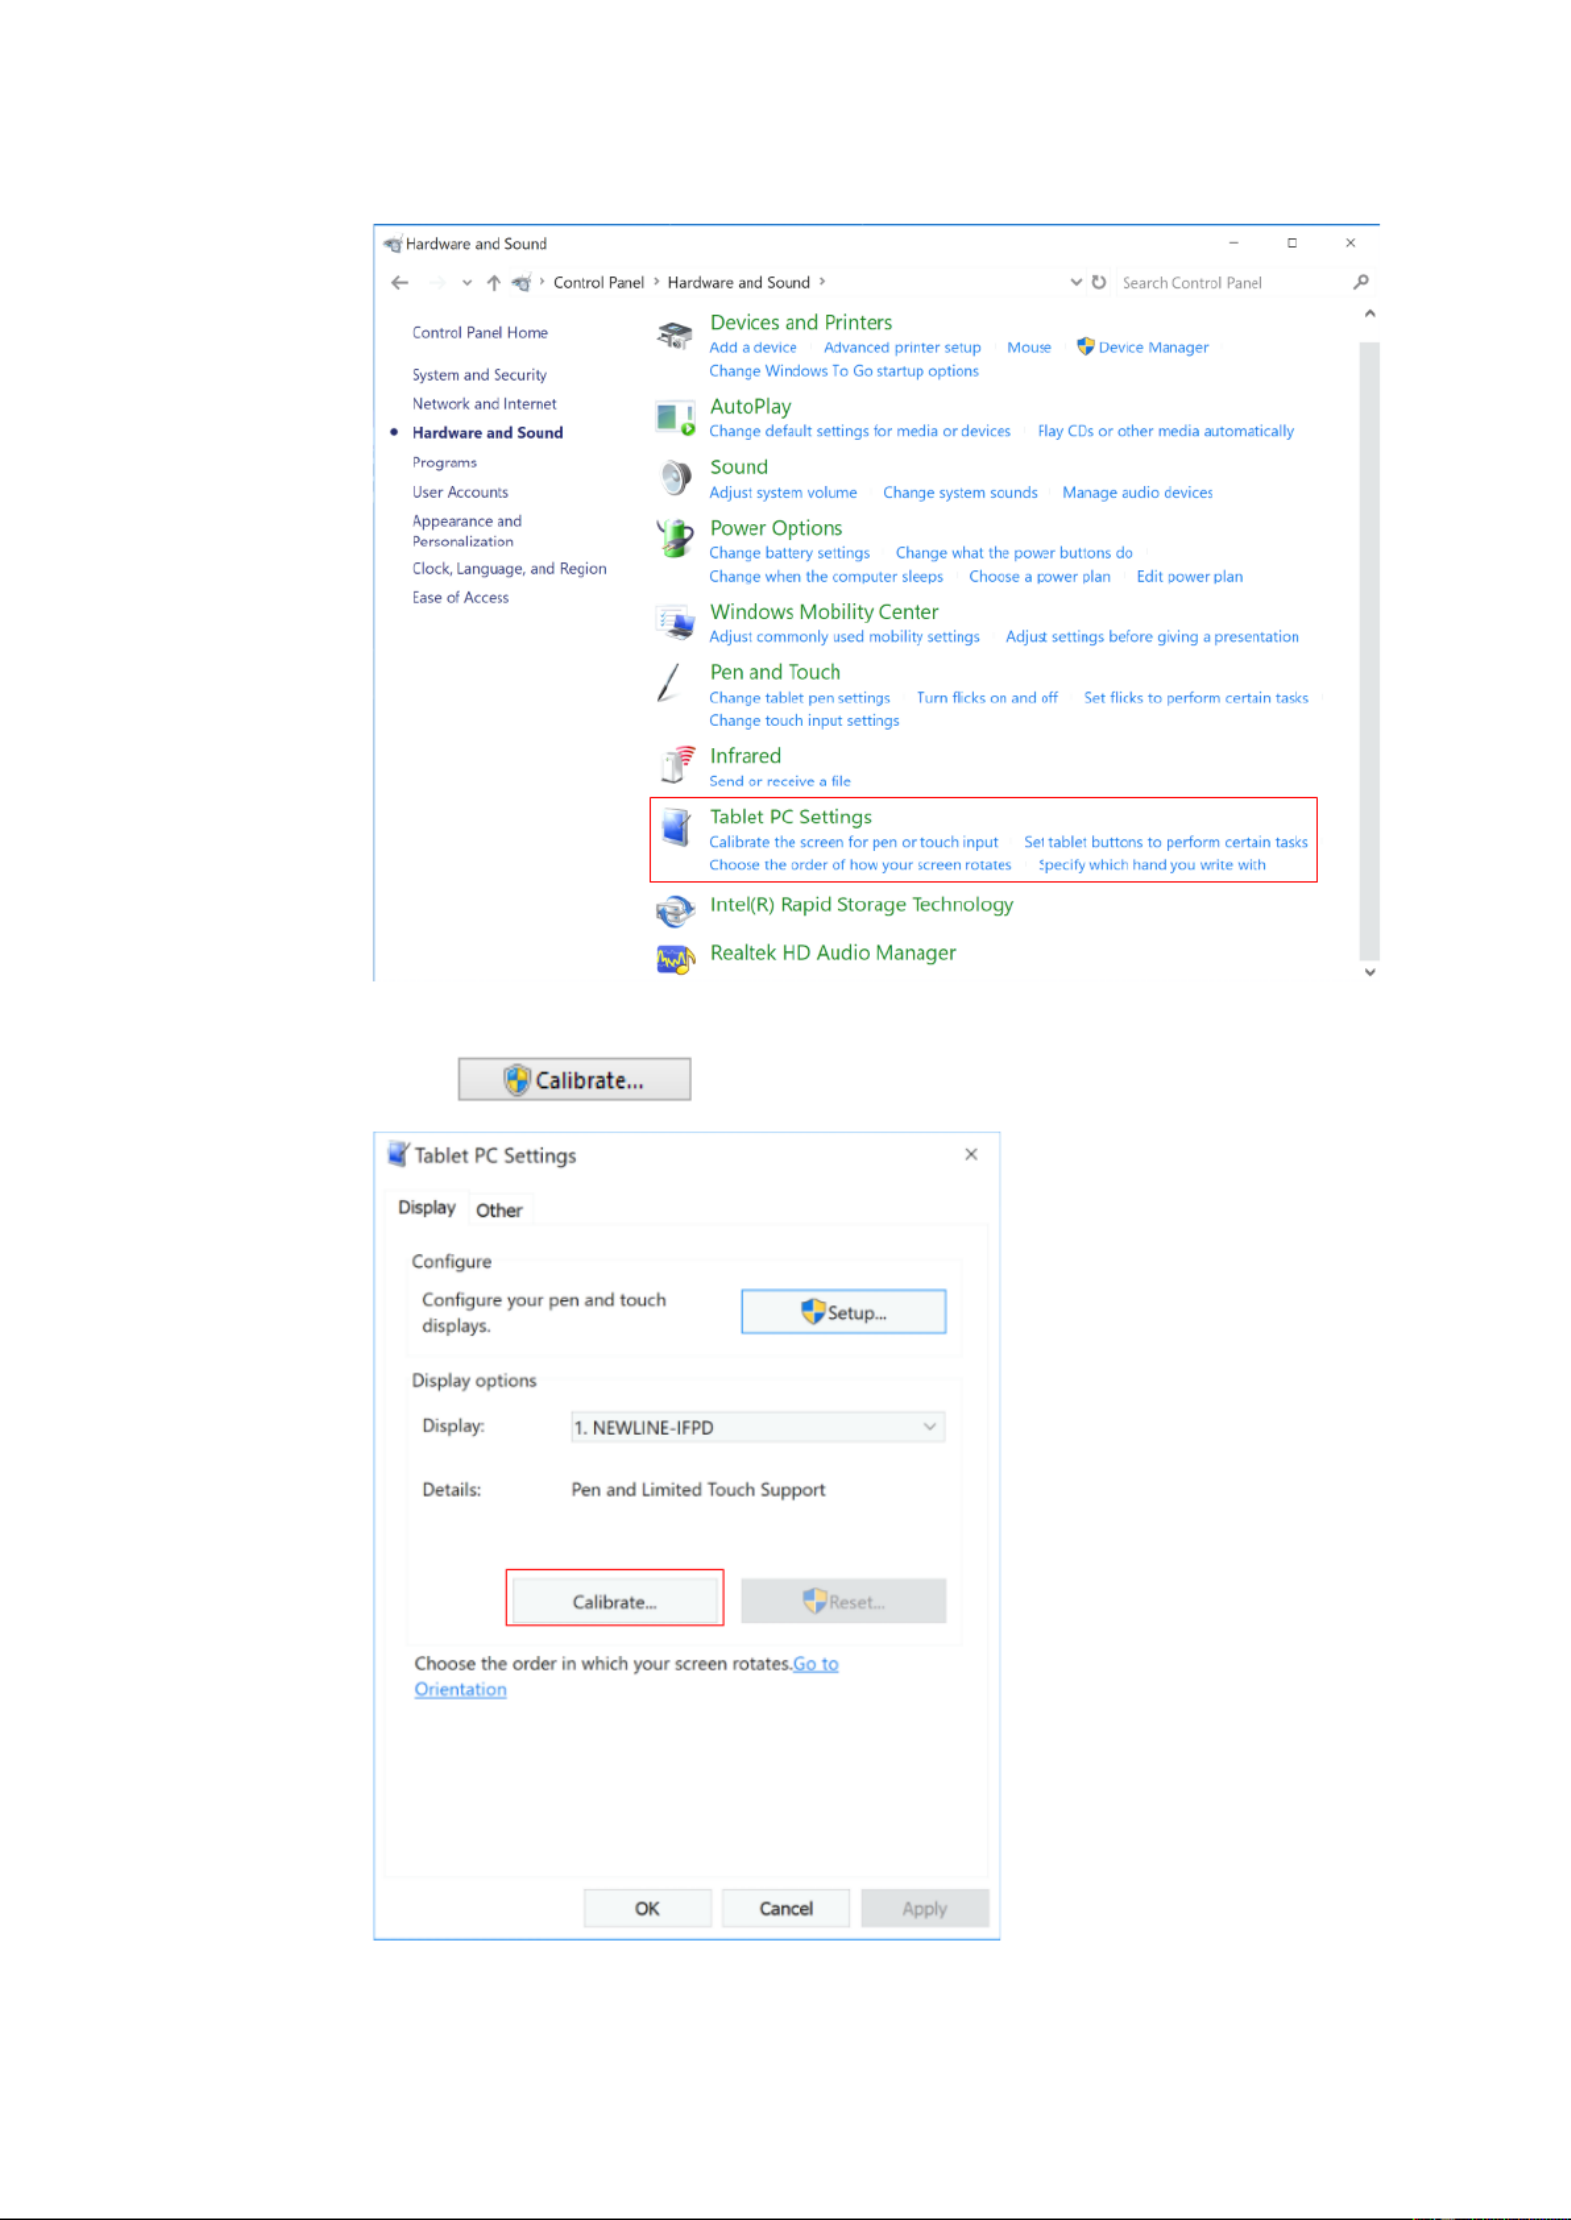
Task: Click the Pen and Touch pen icon
Action: pos(668,683)
